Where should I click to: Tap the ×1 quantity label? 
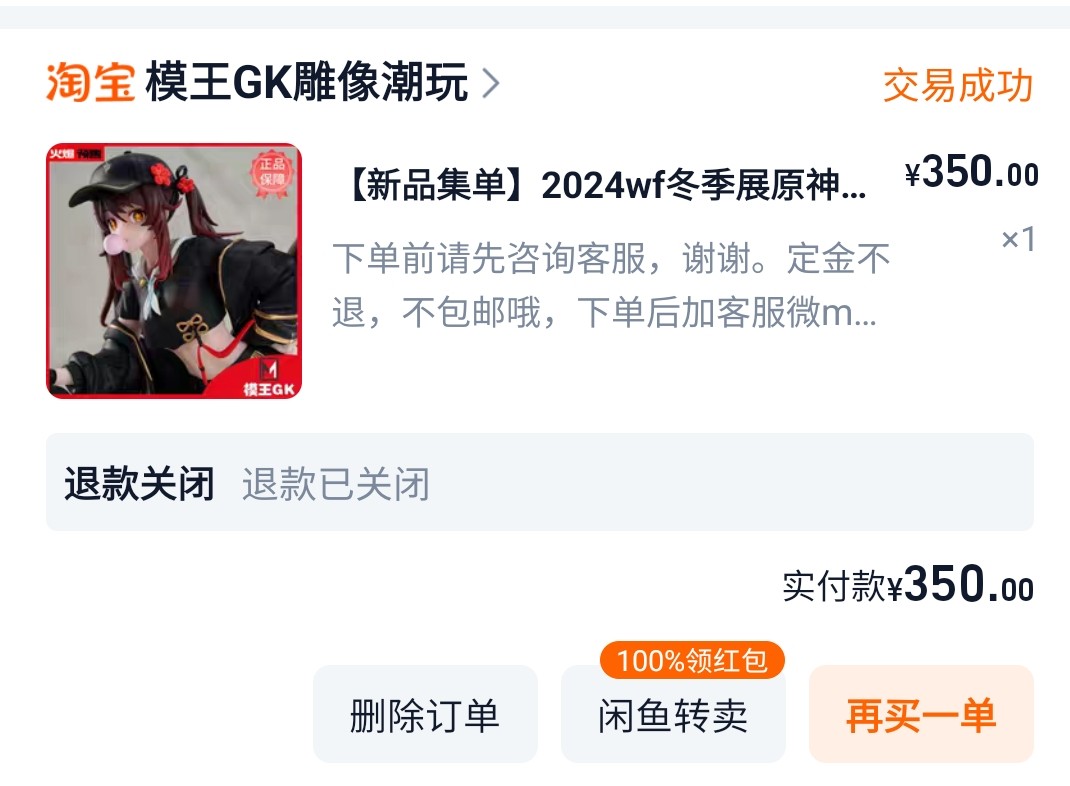(1018, 239)
